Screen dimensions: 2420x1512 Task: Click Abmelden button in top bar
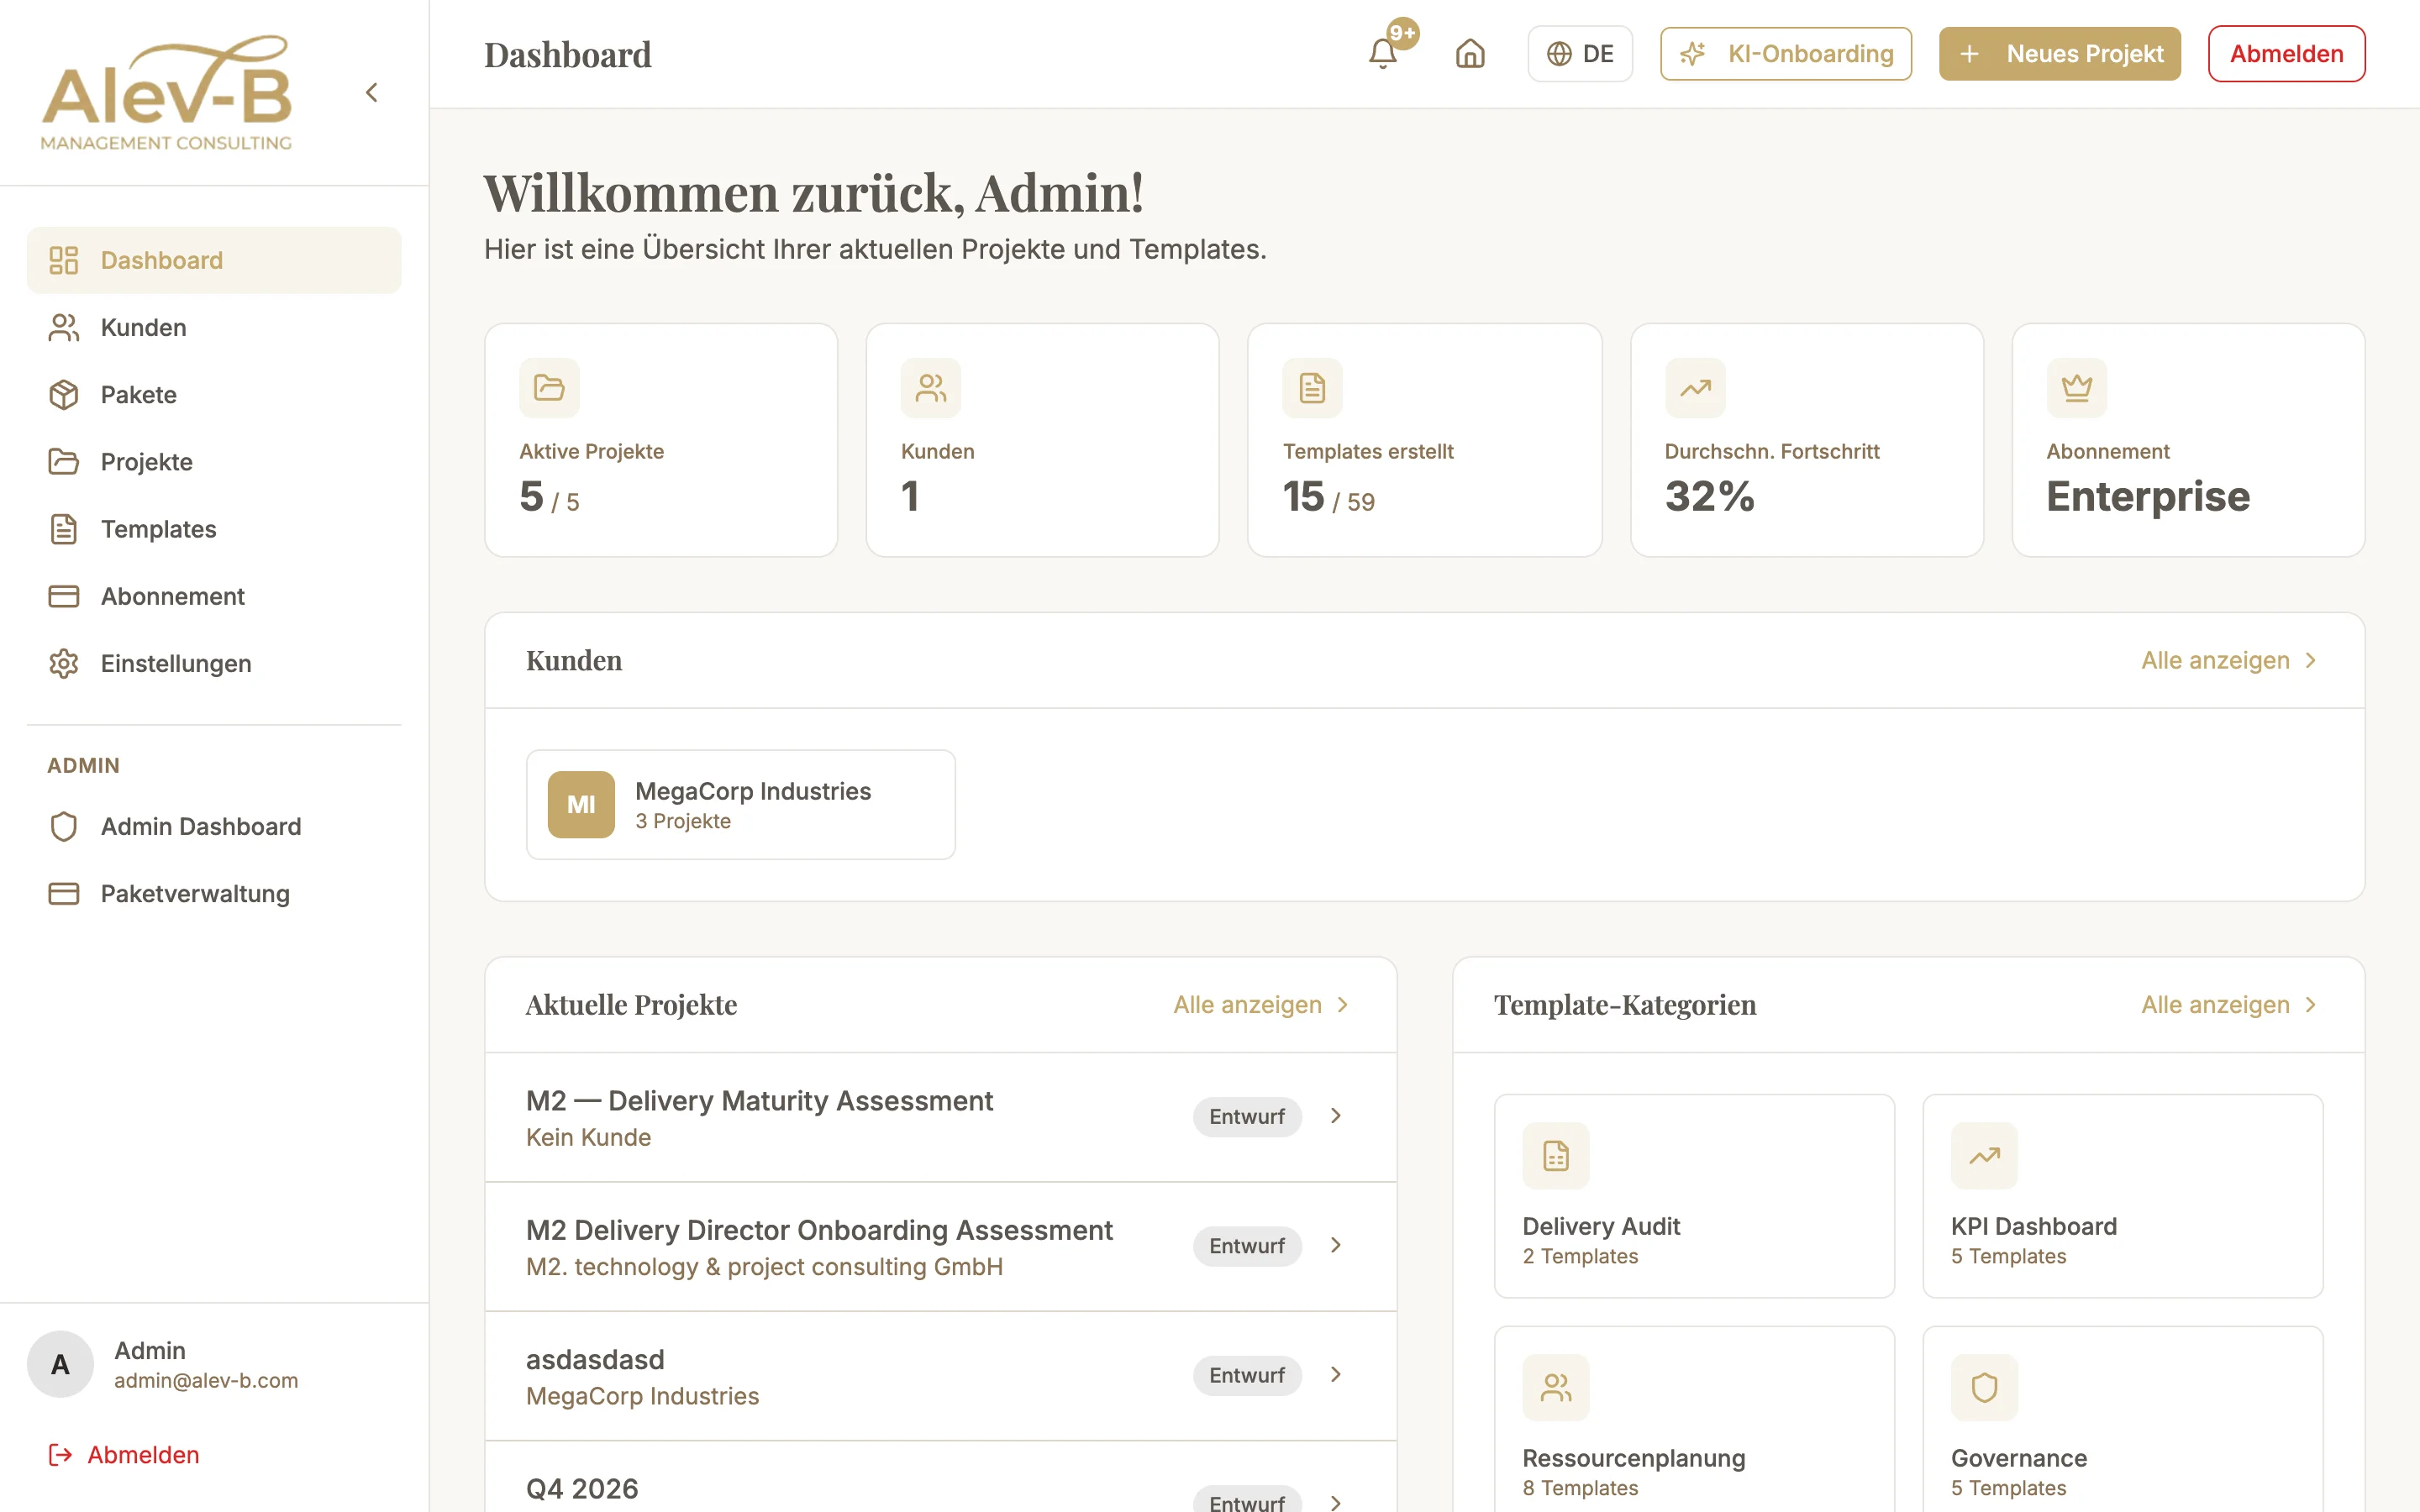2286,54
